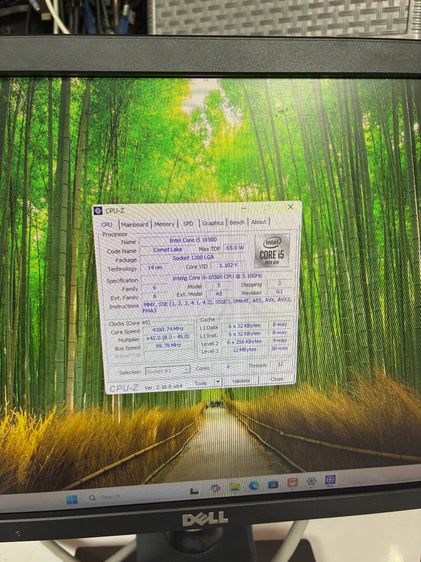Click the Comet Lake code name value

(167, 250)
